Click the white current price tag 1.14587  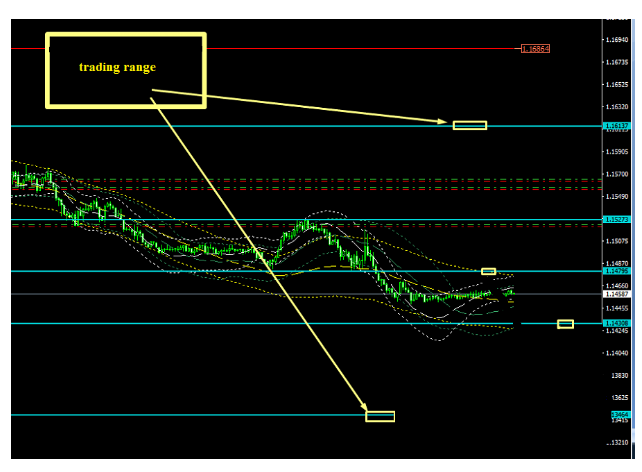618,294
